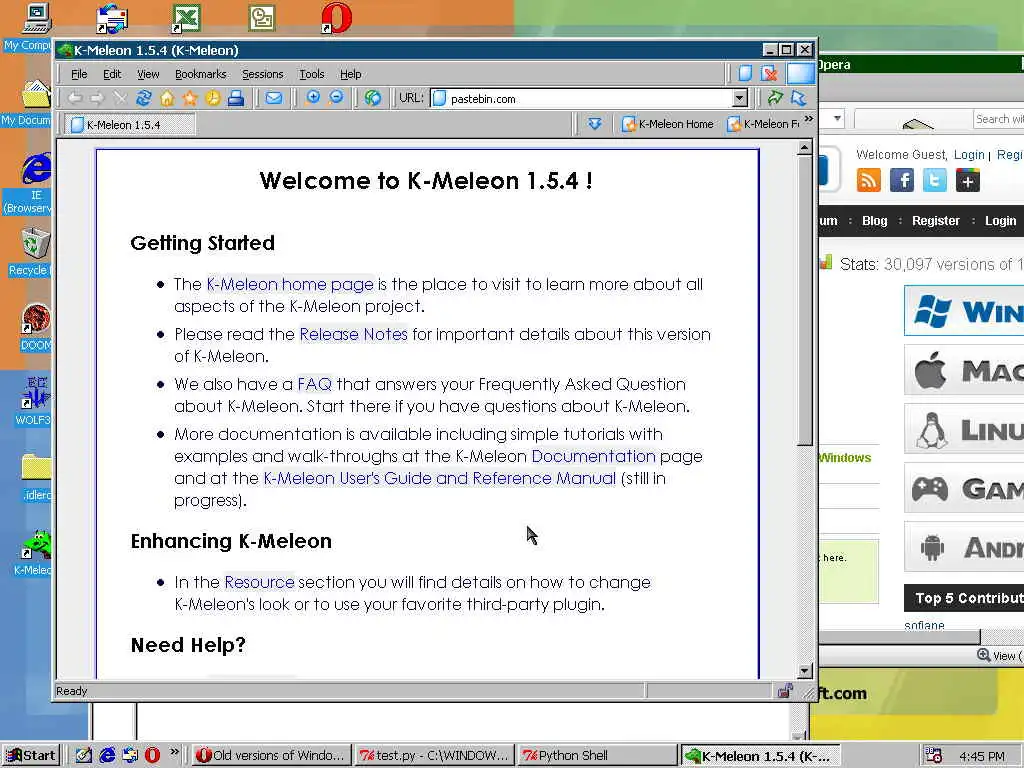This screenshot has height=768, width=1024.
Task: Open K-Meleon User's Guide and Reference Manual link
Action: [440, 478]
